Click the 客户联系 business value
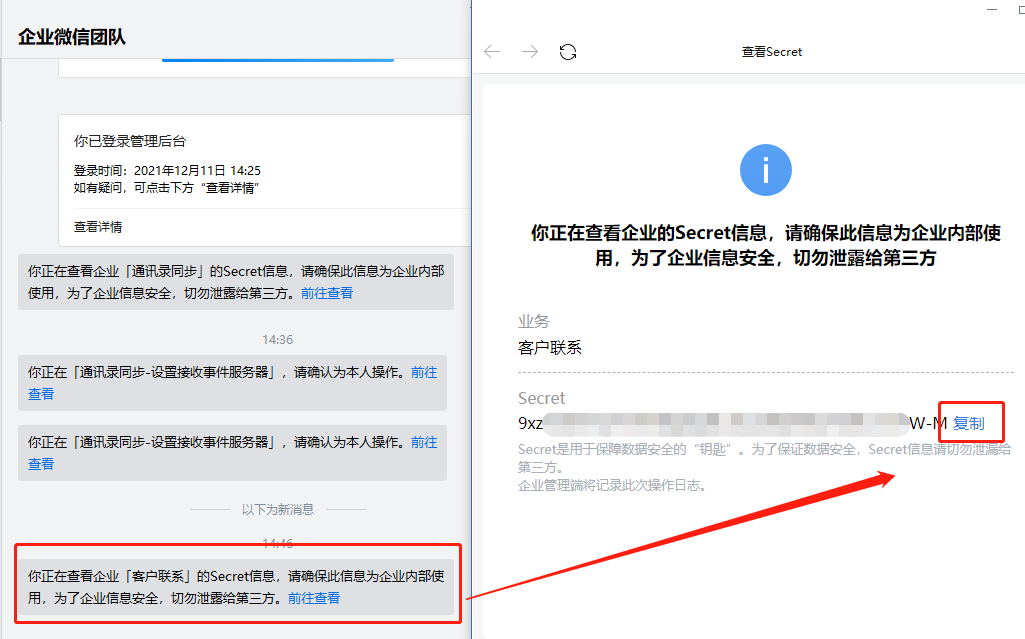 [550, 348]
